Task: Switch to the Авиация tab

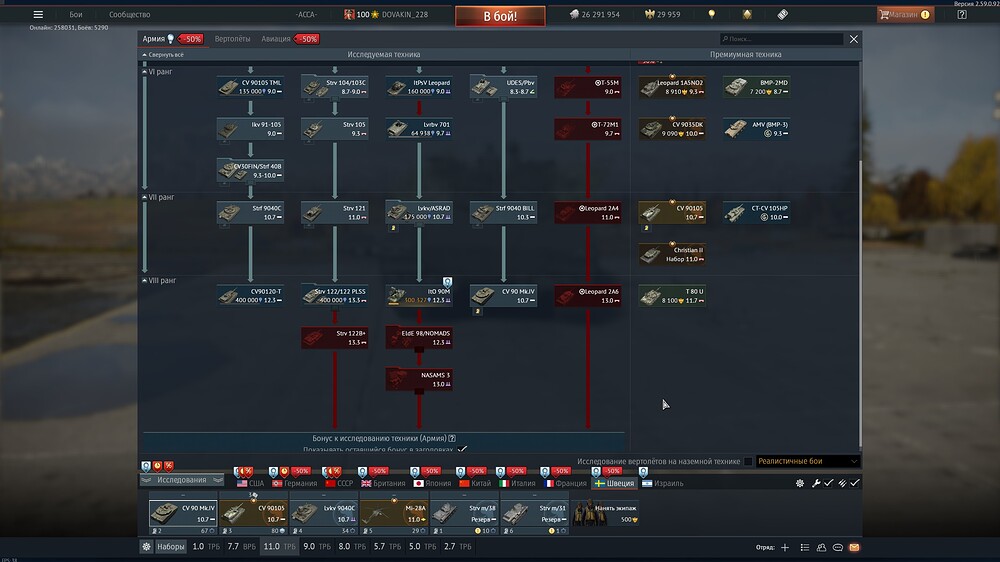Action: click(x=276, y=39)
